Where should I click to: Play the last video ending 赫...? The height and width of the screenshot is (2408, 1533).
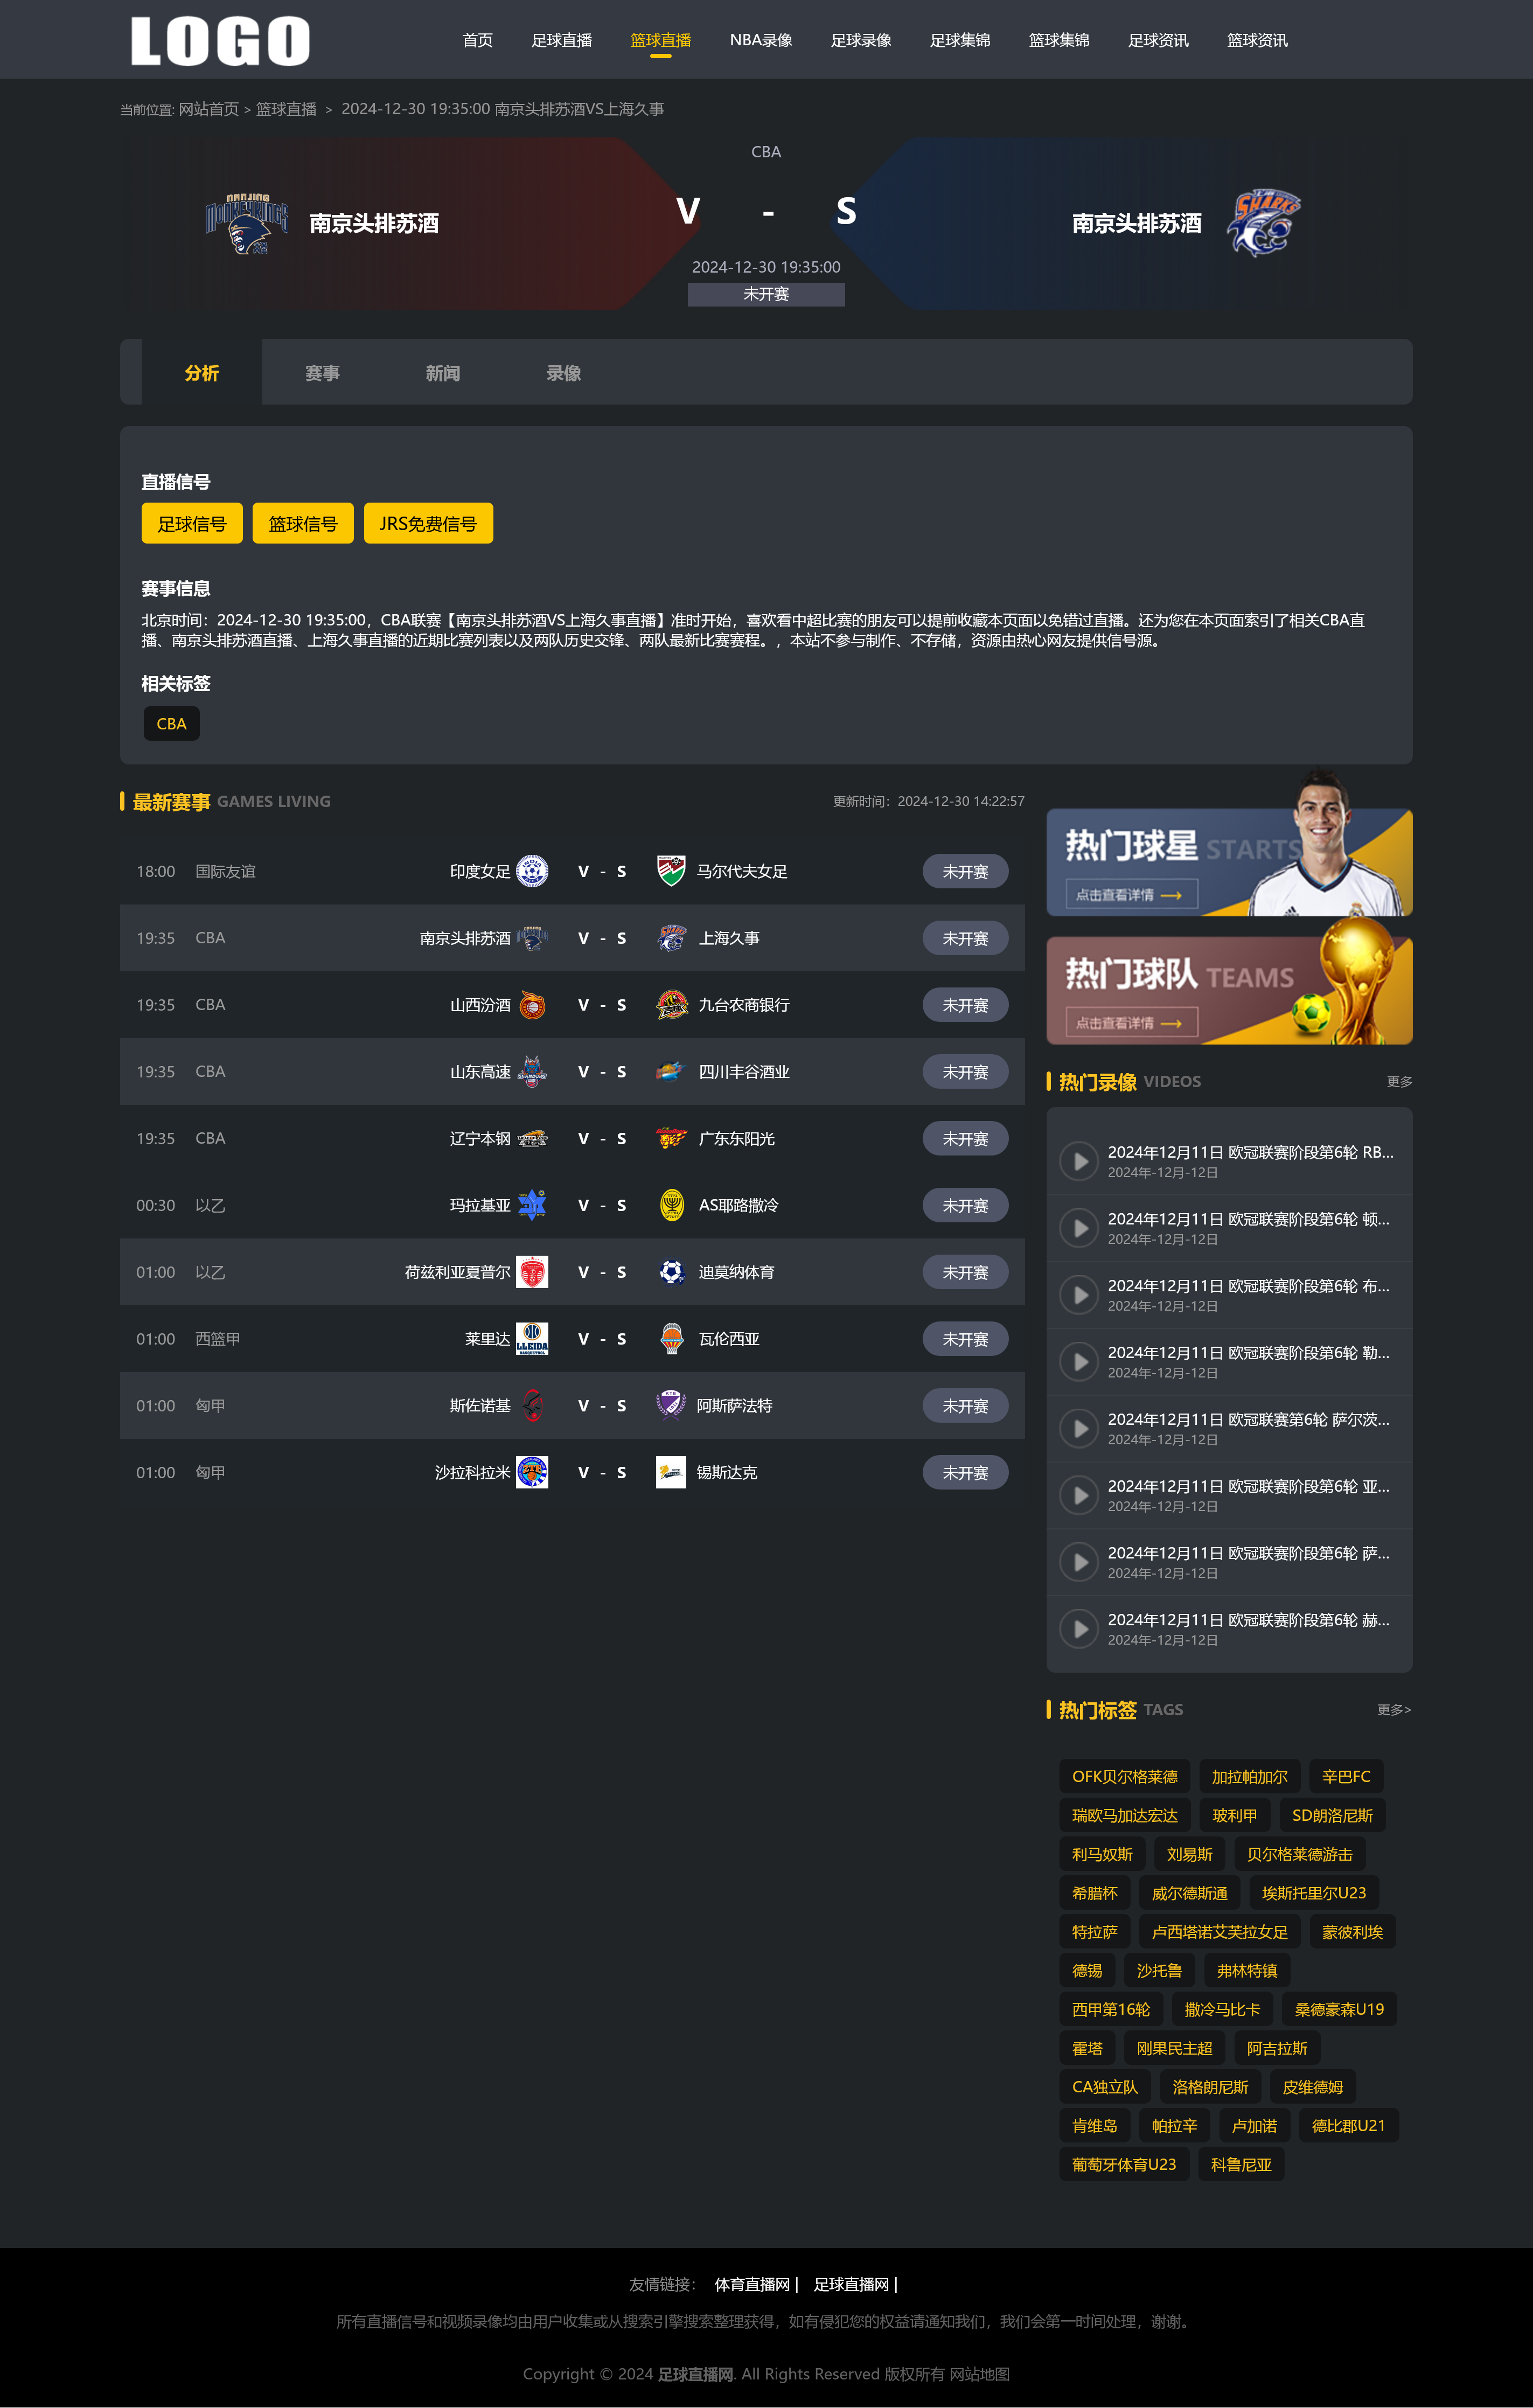click(x=1079, y=1629)
